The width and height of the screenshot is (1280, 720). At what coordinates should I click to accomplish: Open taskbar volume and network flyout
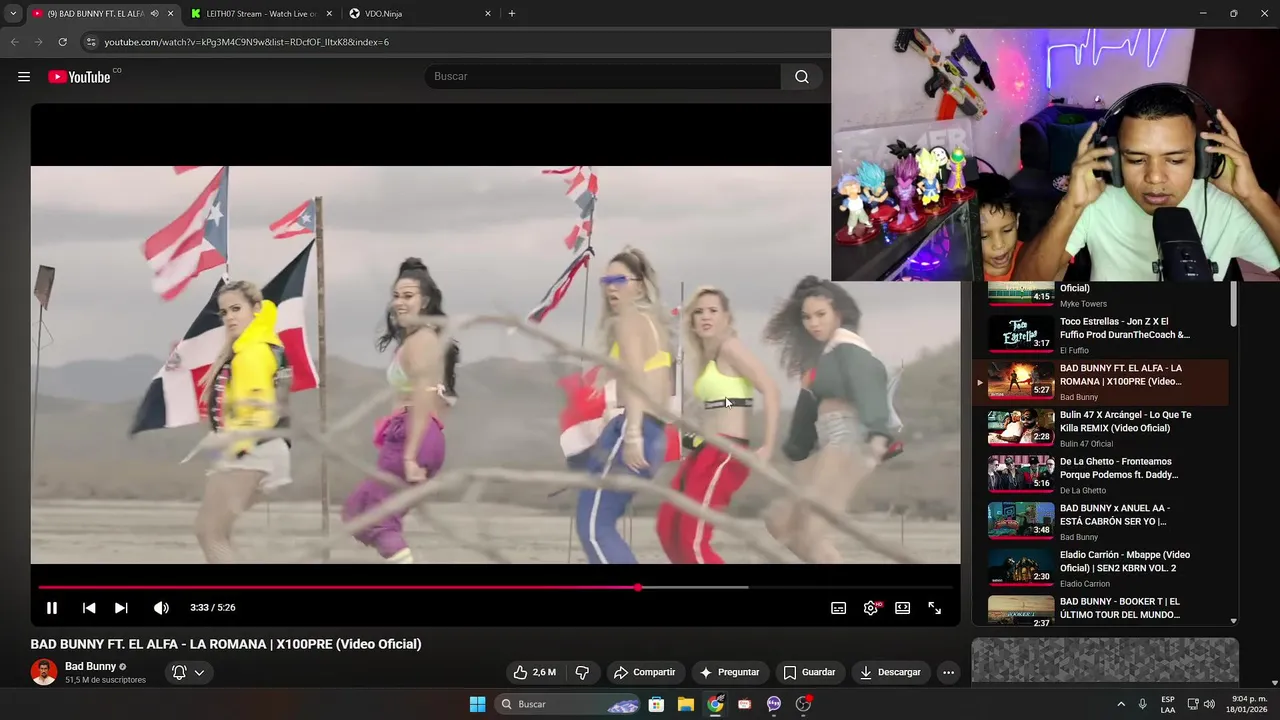click(x=1203, y=704)
